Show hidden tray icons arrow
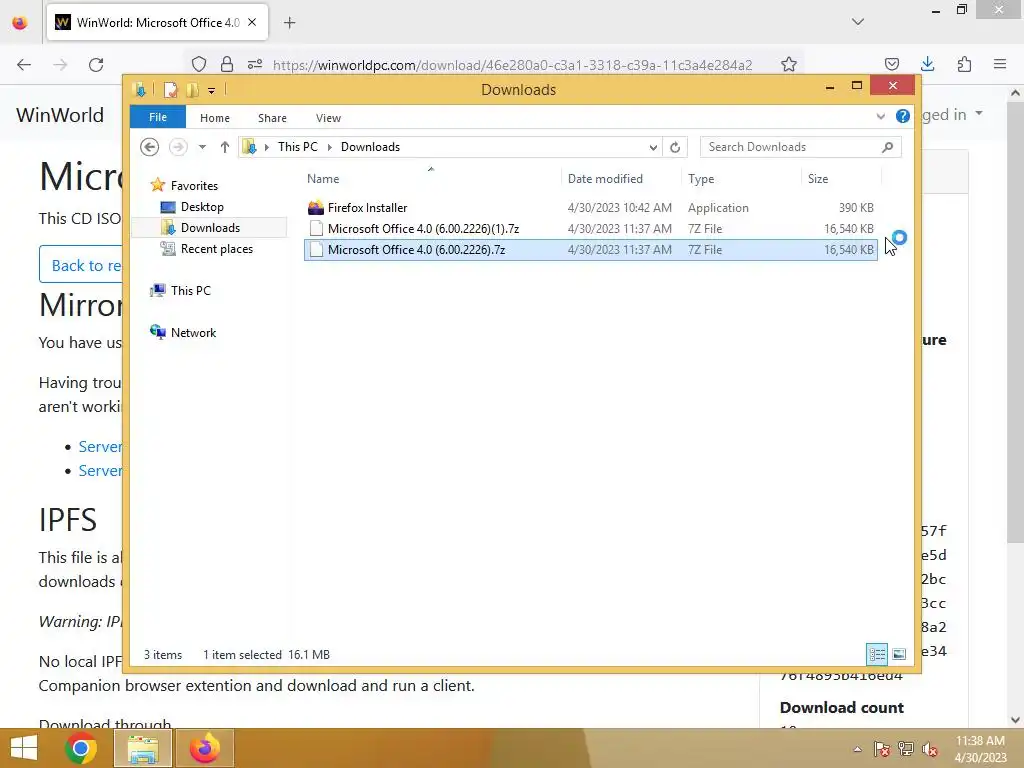Image resolution: width=1024 pixels, height=768 pixels. (857, 749)
